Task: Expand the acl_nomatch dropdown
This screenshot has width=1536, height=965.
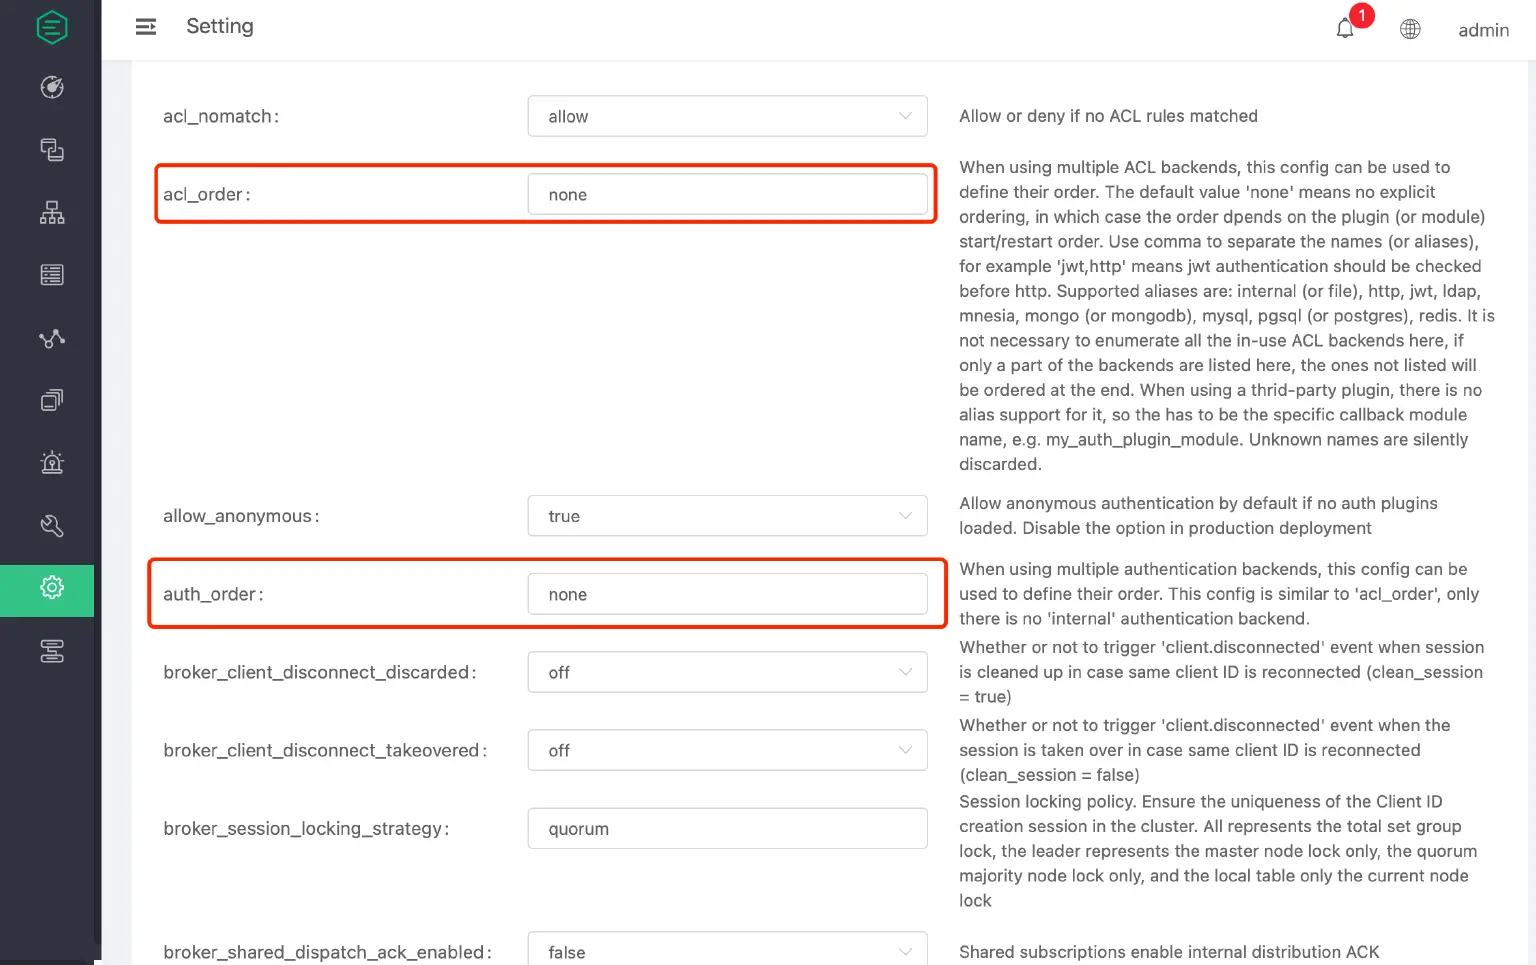Action: coord(727,116)
